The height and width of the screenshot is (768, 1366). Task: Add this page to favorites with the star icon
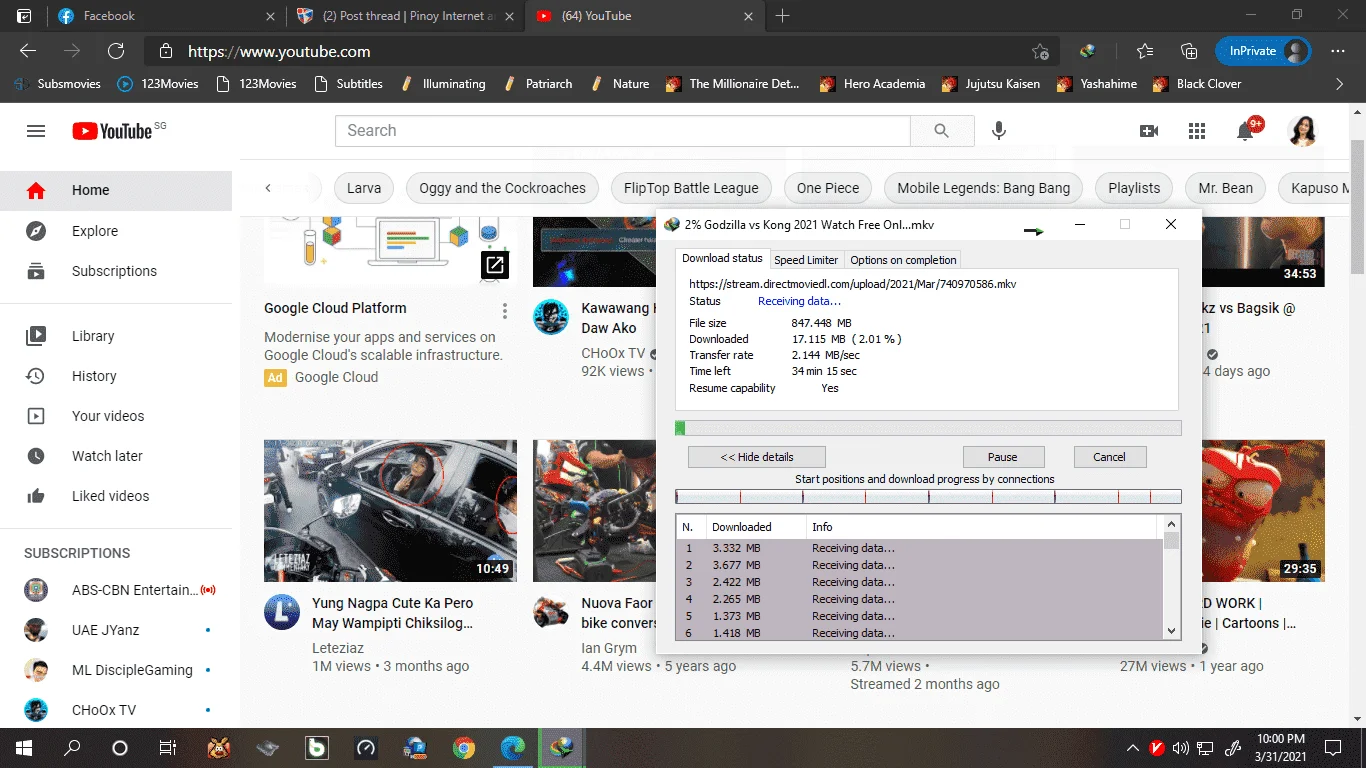1041,51
